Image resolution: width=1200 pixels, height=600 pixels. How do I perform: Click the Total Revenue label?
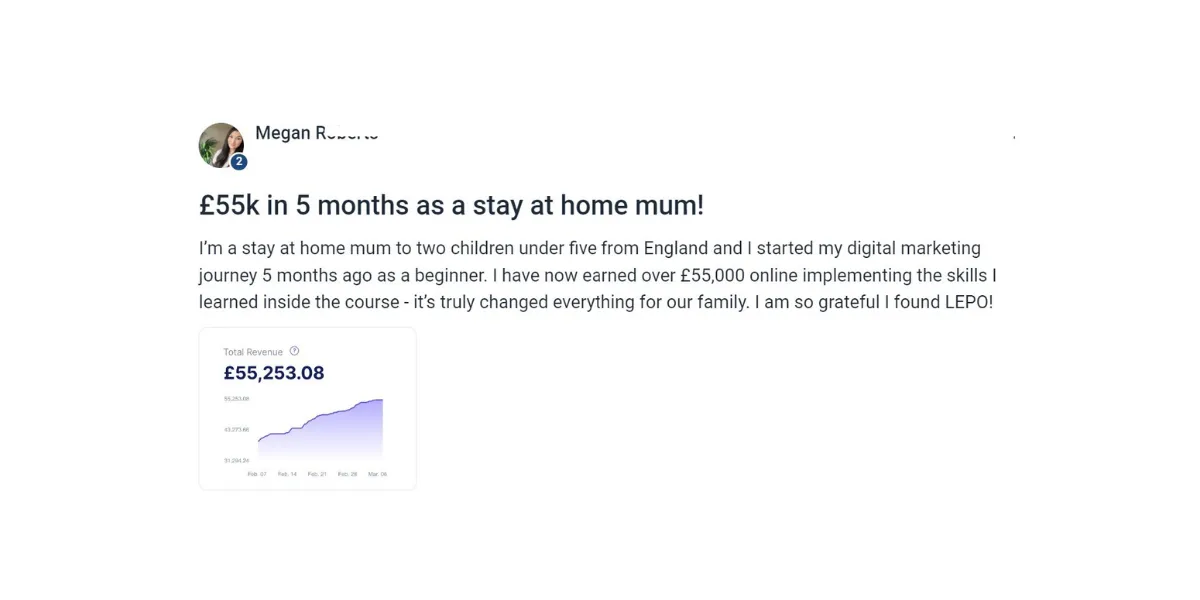253,352
